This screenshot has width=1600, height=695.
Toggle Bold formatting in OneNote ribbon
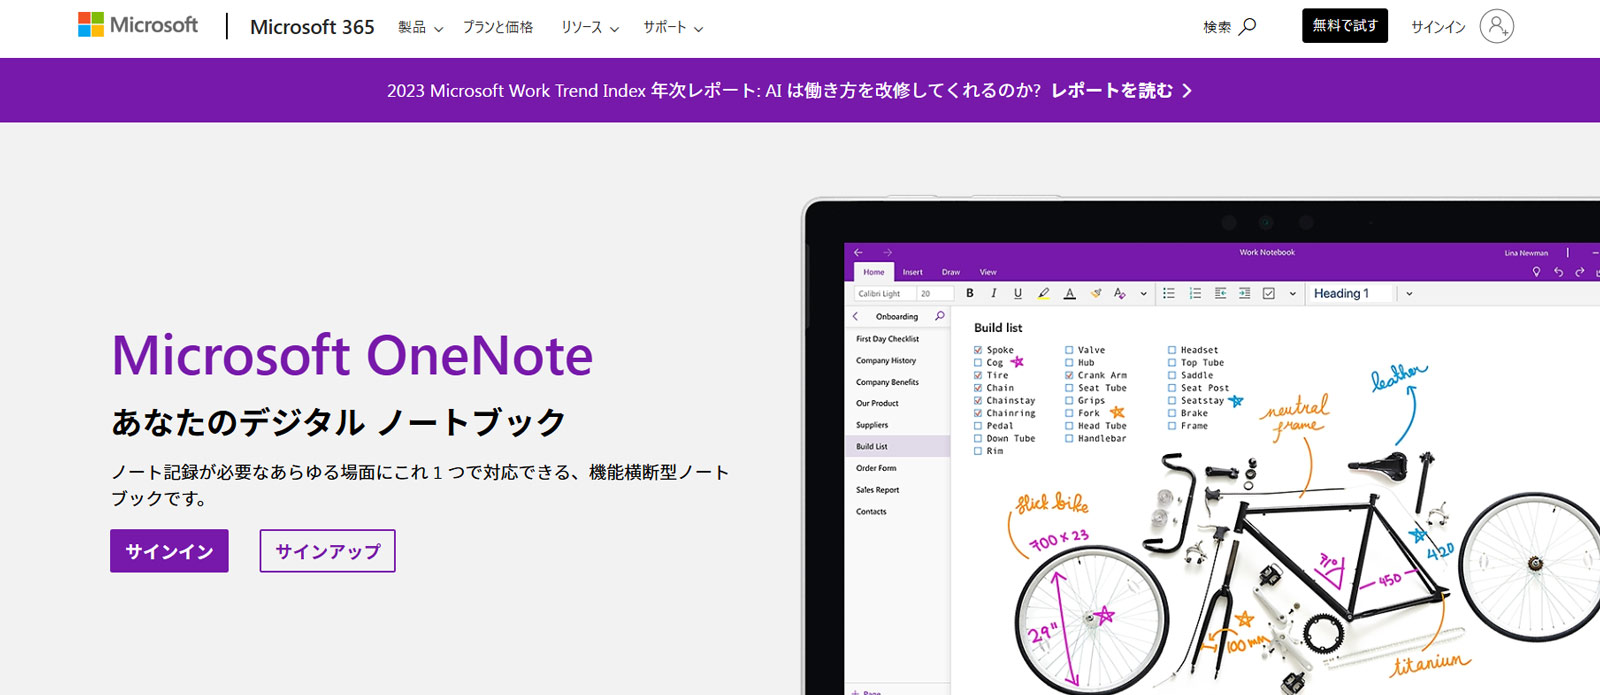pos(969,293)
